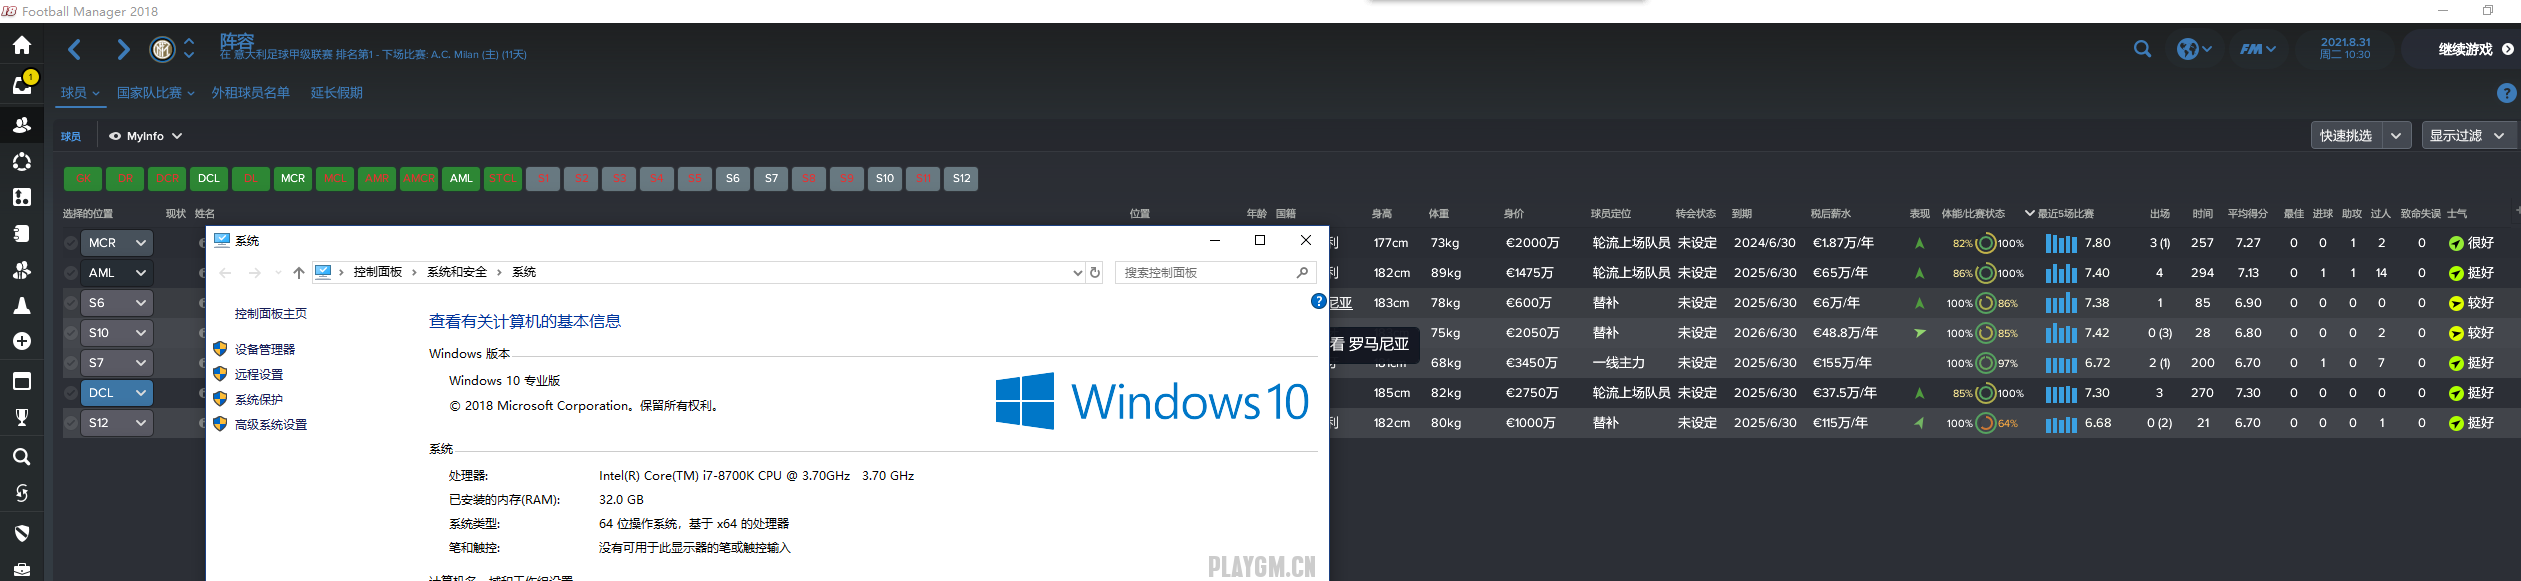Open the search icon in top bar
Image resolution: width=2521 pixels, height=581 pixels.
[2142, 49]
